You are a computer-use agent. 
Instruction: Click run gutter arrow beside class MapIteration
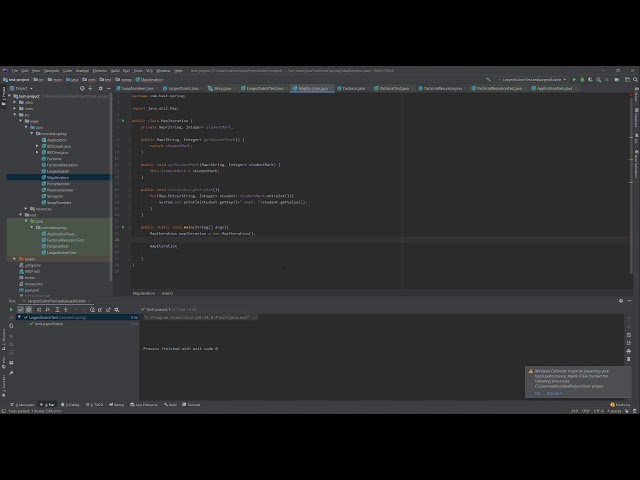[x=123, y=121]
